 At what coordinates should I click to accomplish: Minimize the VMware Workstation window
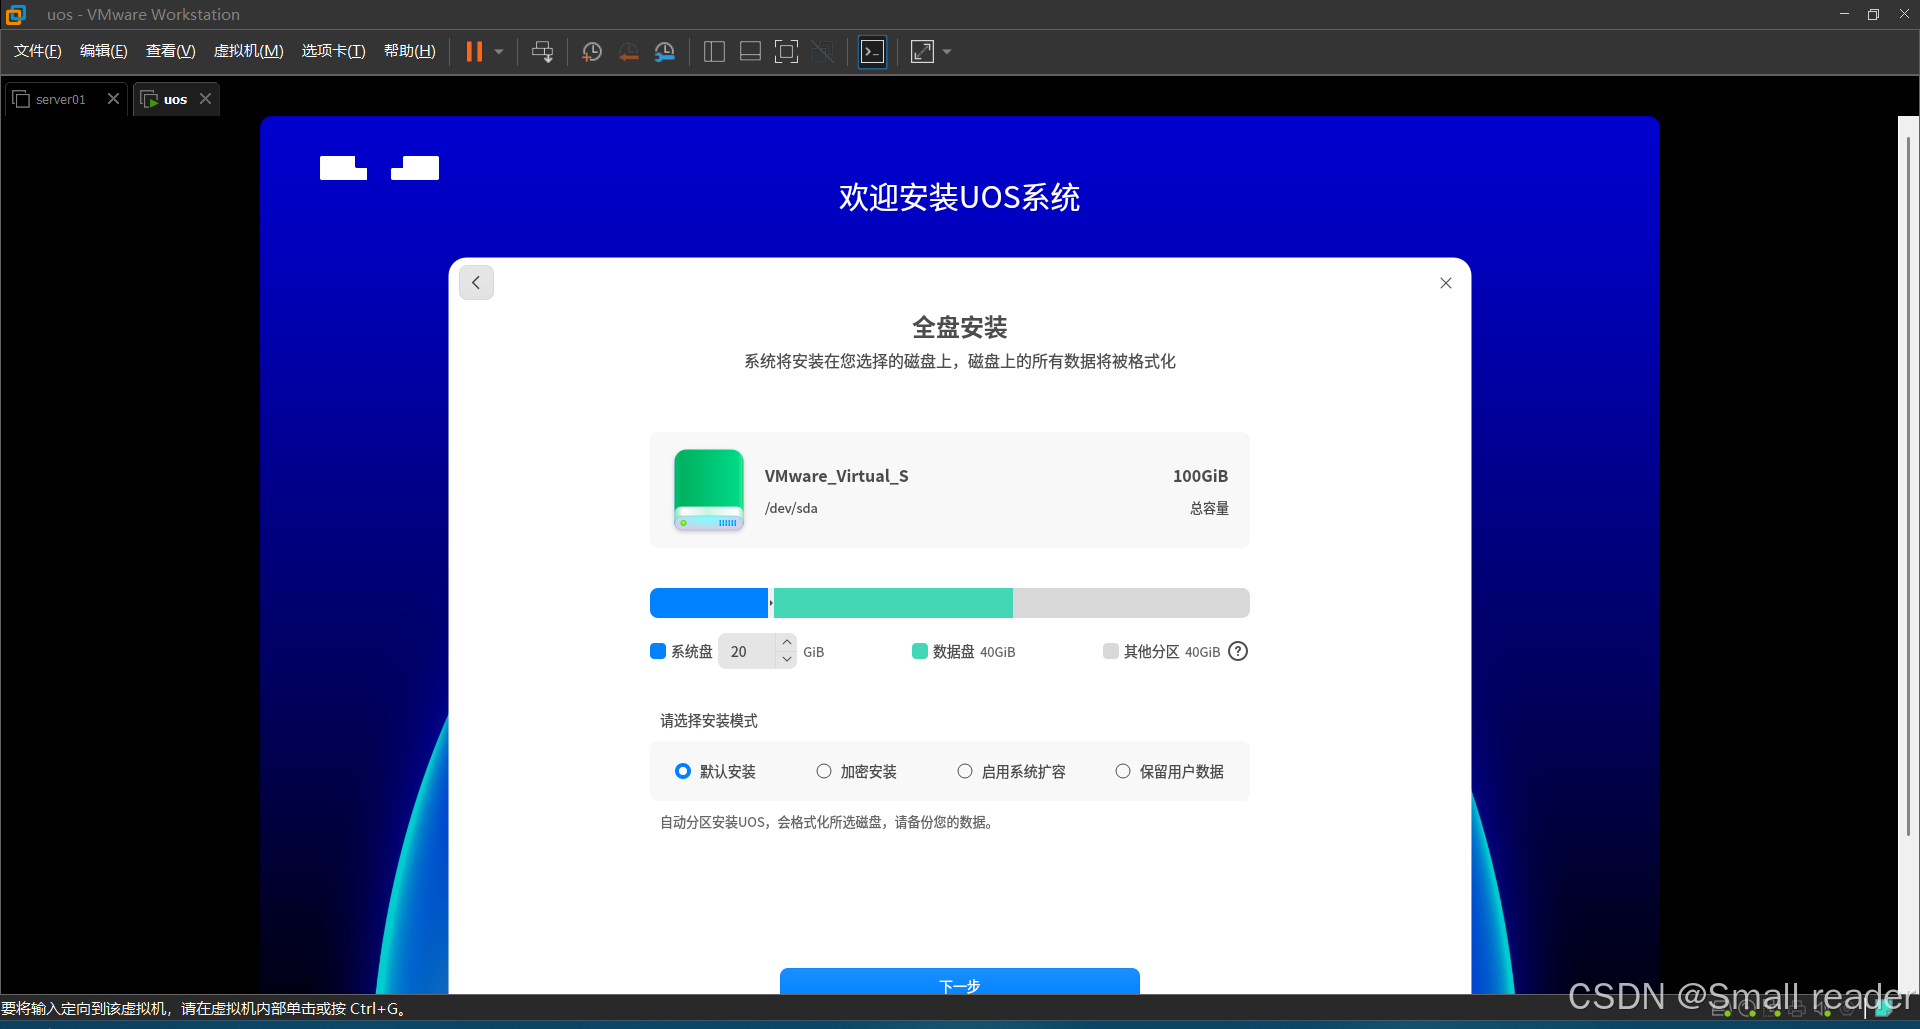(x=1844, y=14)
